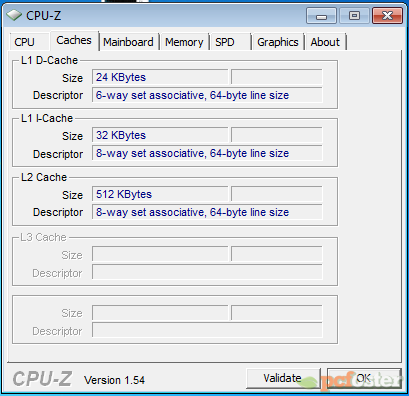
Task: Maximize the CPU-Z window
Action: [x=354, y=16]
